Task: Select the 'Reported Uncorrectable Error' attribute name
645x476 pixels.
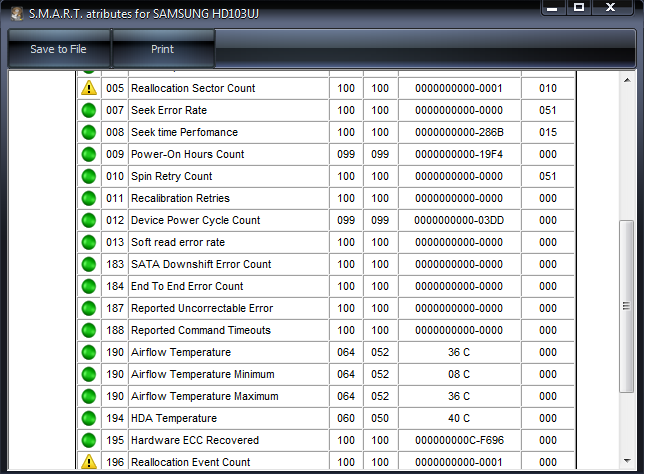Action: pos(202,309)
